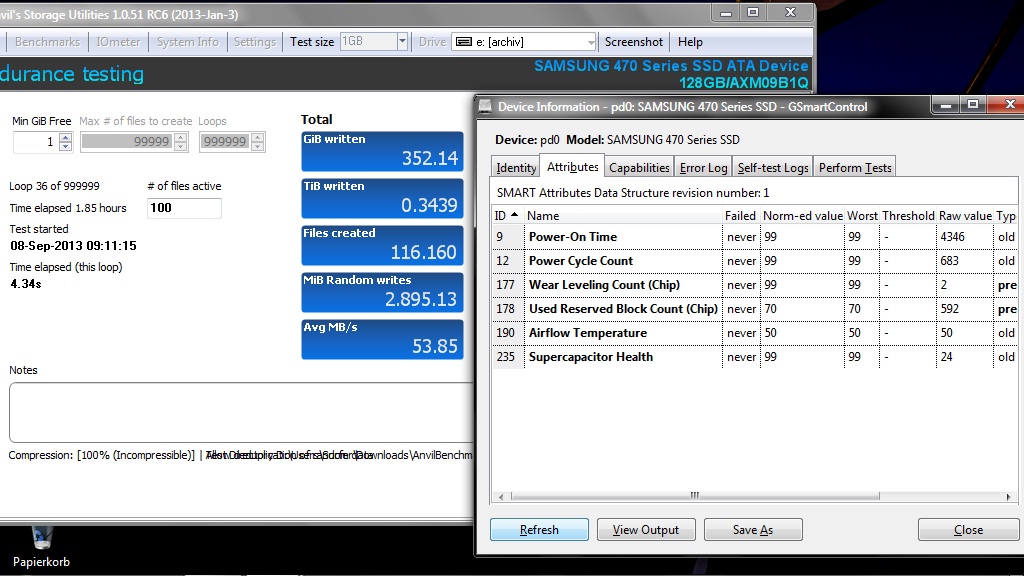
Task: Click the Screenshot button
Action: (633, 42)
